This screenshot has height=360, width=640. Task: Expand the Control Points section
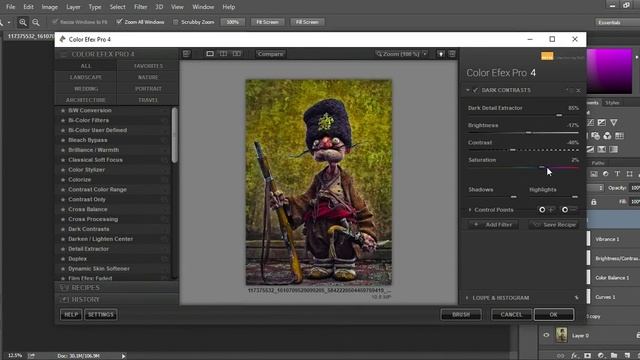tap(470, 210)
